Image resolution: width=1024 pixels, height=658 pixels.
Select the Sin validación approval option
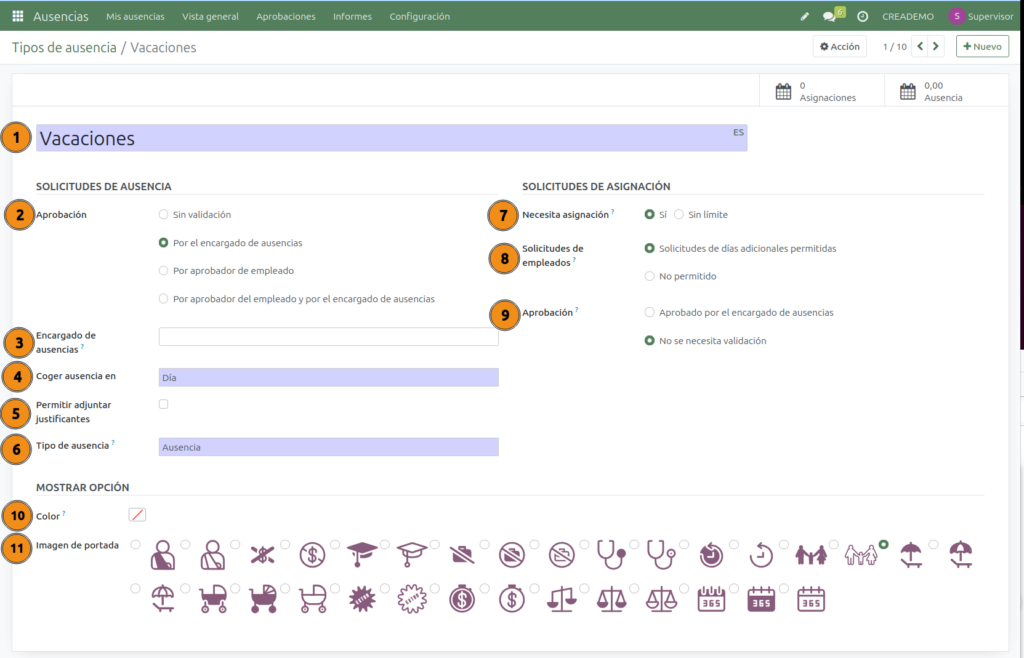coord(161,214)
